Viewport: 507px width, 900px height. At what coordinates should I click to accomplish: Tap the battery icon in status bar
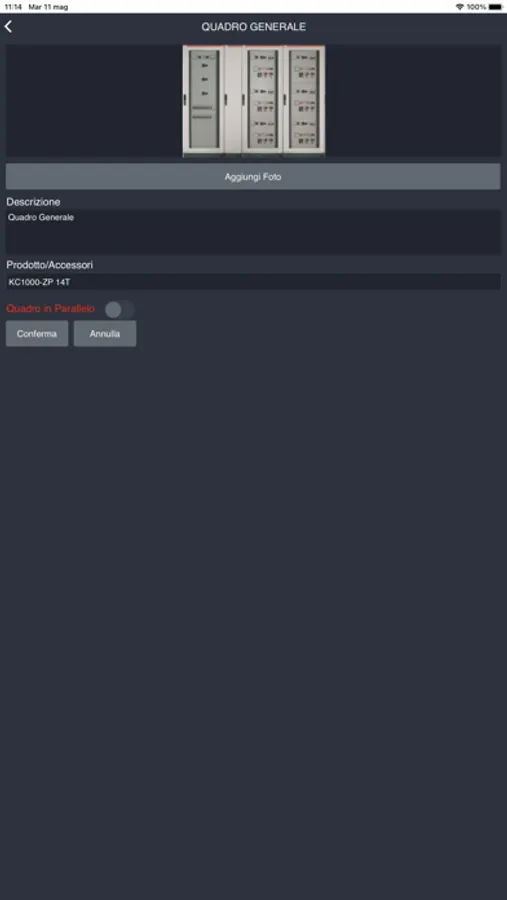(x=496, y=7)
